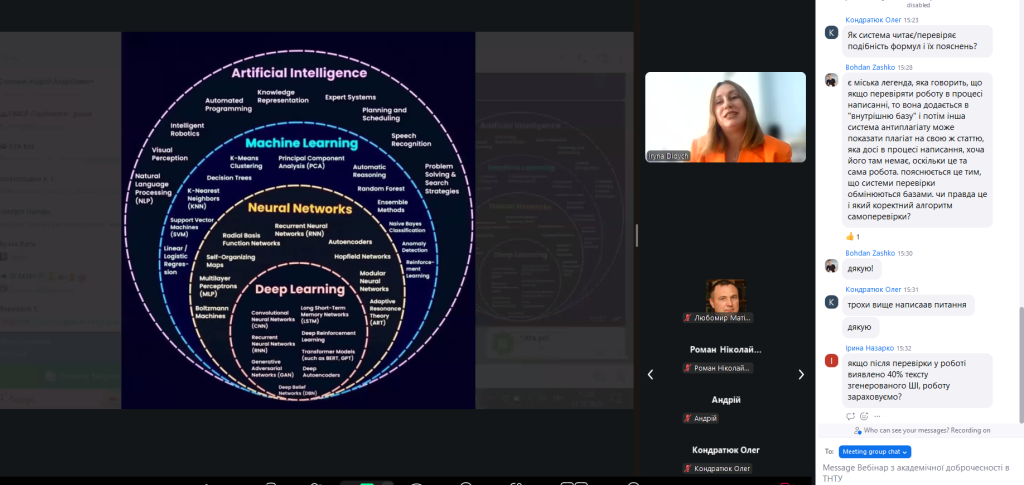Click the chat panel vertical scrollbar
The image size is (1024, 485).
pyautogui.click(x=1020, y=360)
